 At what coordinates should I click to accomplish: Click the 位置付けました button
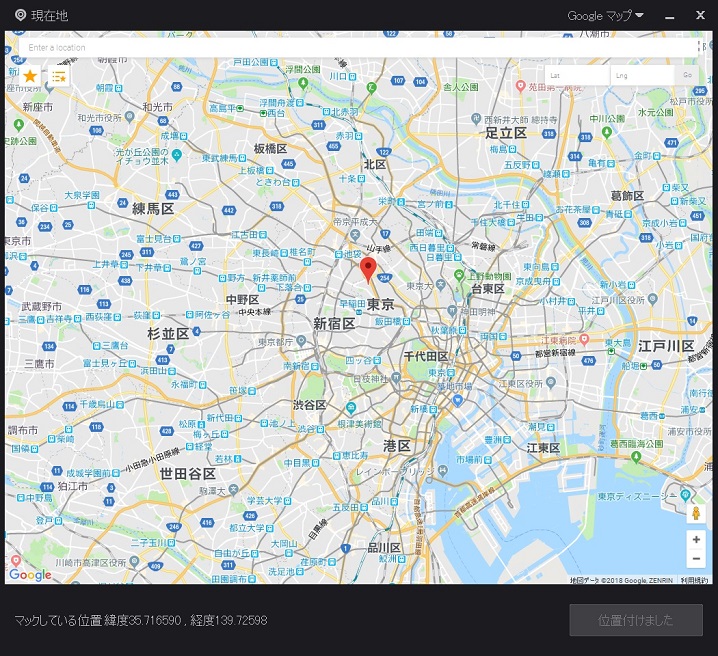pyautogui.click(x=635, y=620)
